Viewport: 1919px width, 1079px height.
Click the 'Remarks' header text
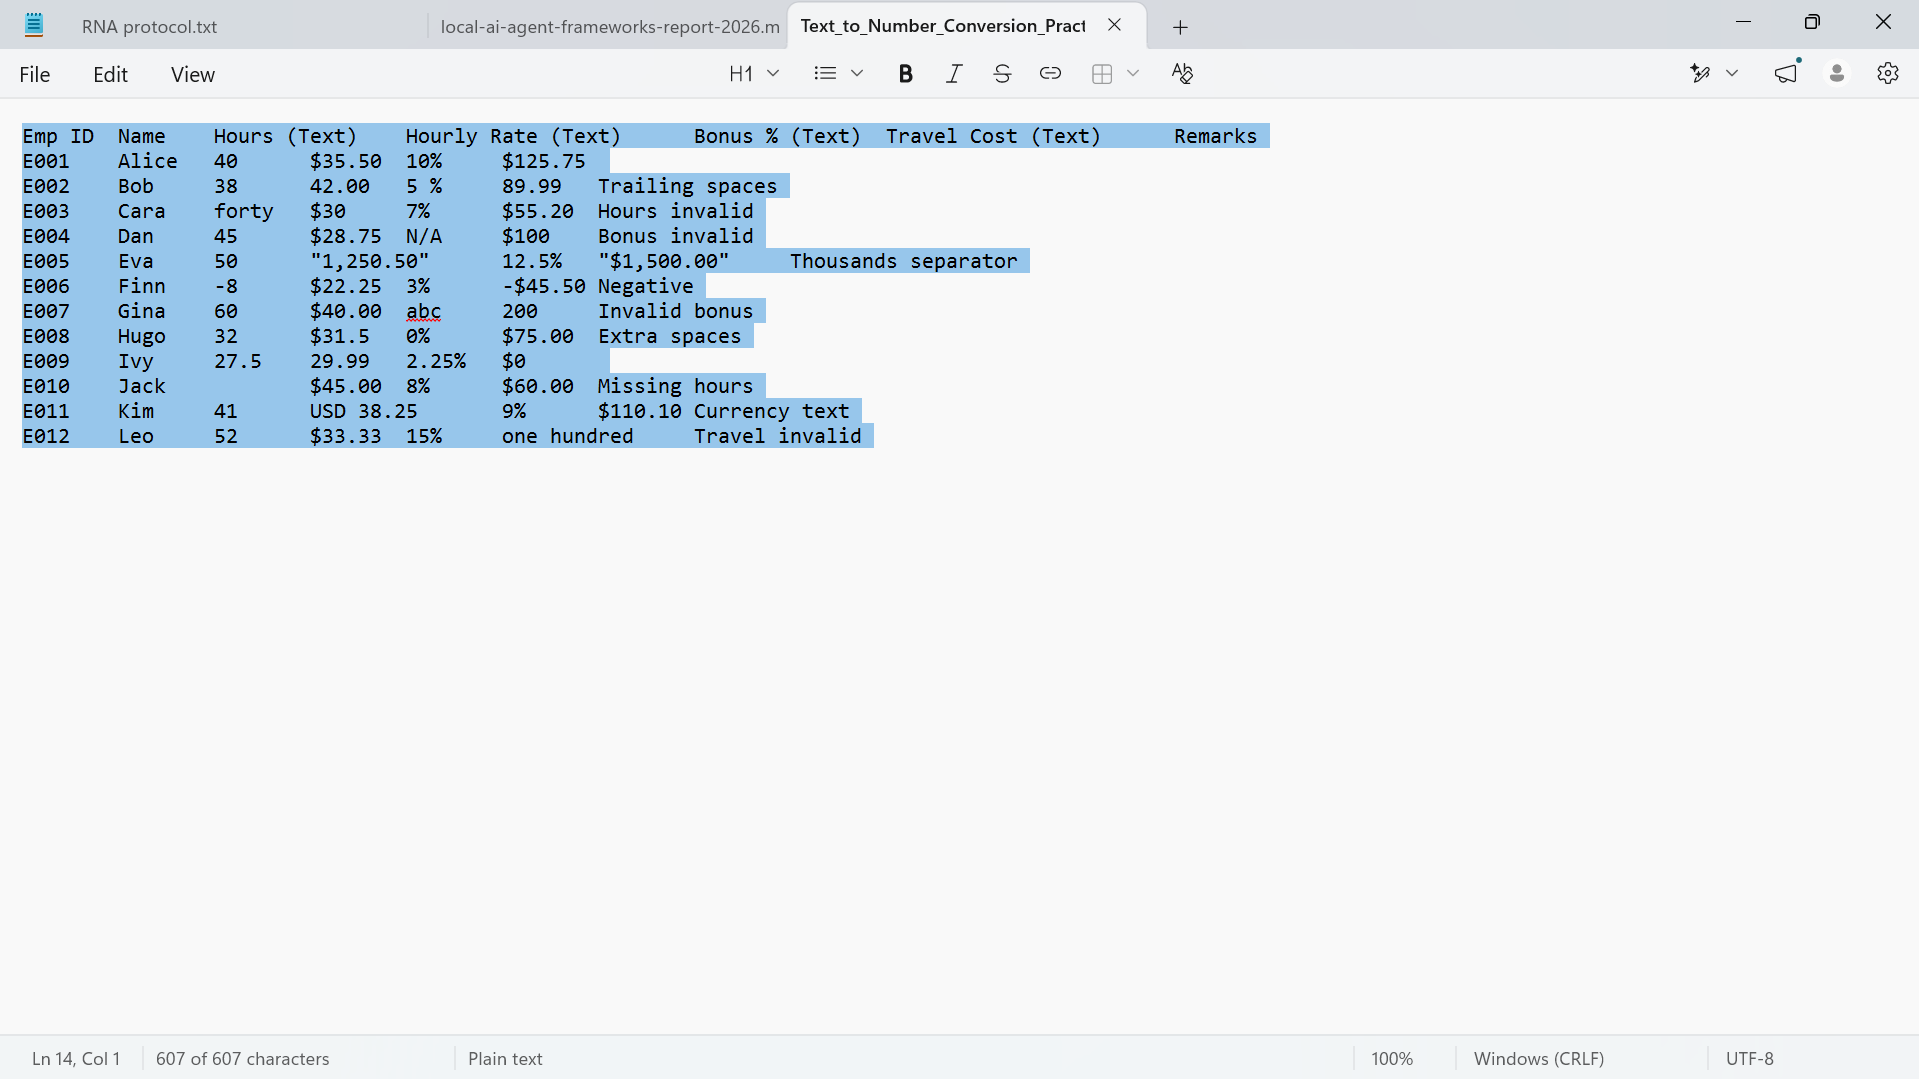[1215, 136]
